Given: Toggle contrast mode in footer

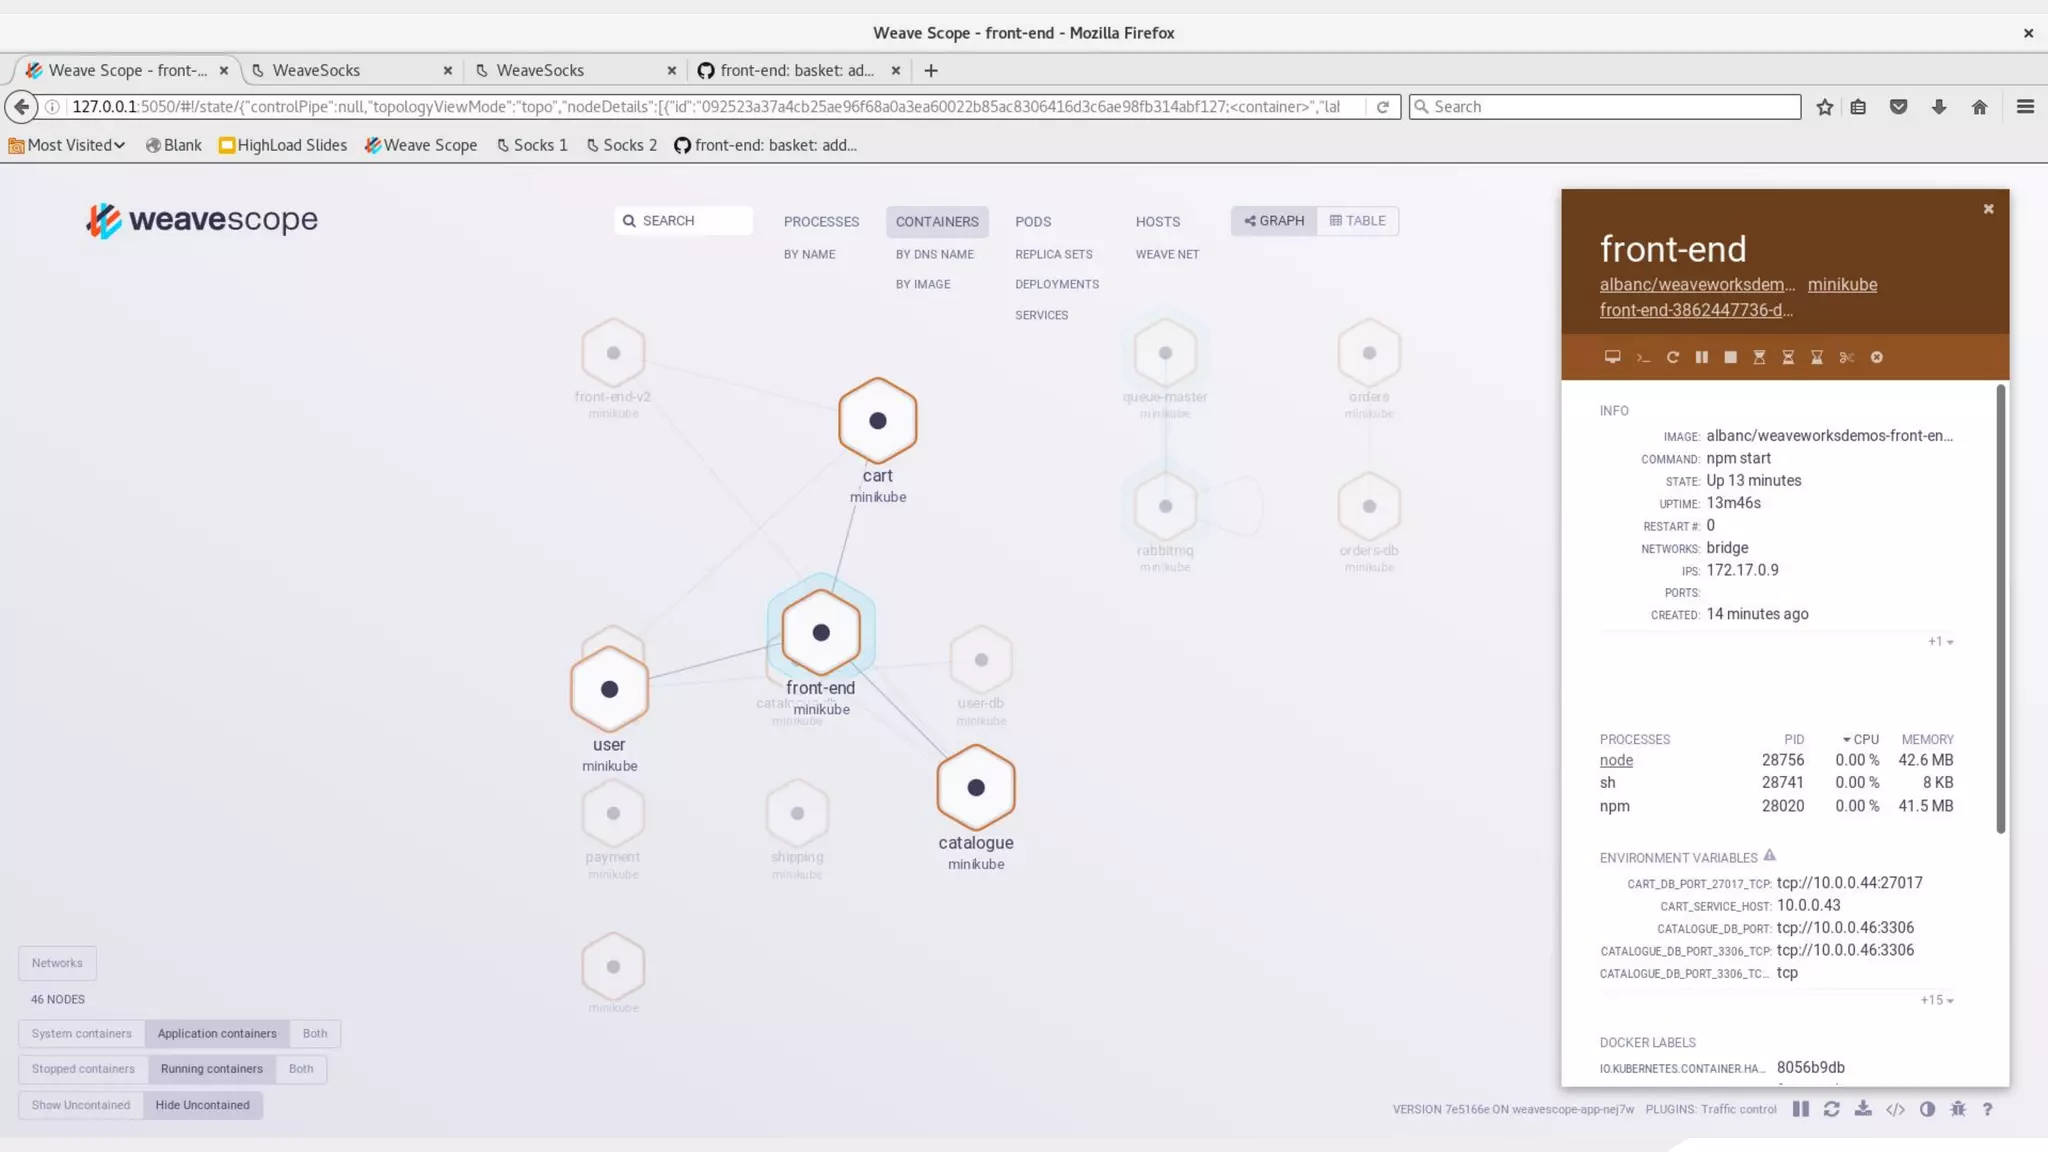Looking at the screenshot, I should pos(1927,1109).
